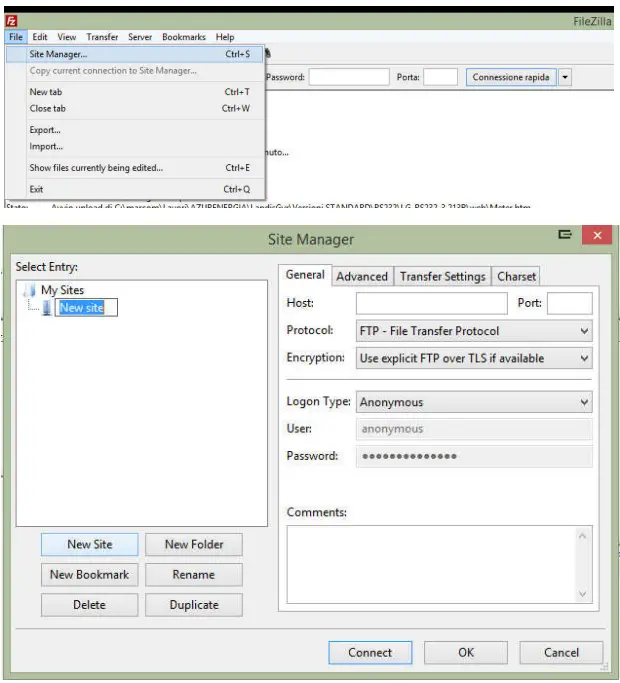Click the Porta input field
Image resolution: width=620 pixels, height=683 pixels.
click(440, 77)
